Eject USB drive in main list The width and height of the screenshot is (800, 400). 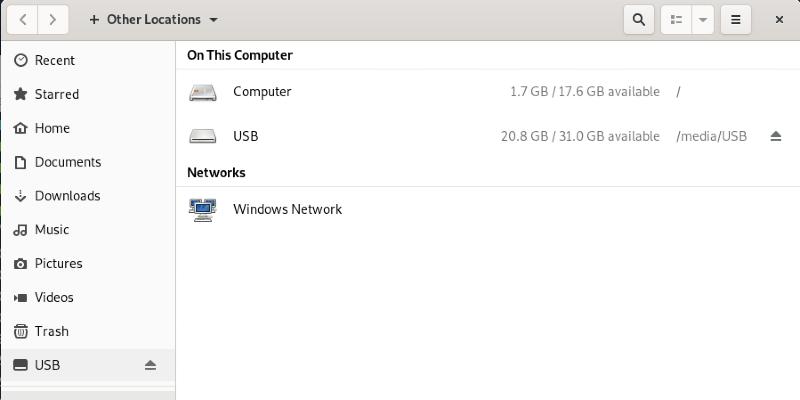[x=776, y=136]
